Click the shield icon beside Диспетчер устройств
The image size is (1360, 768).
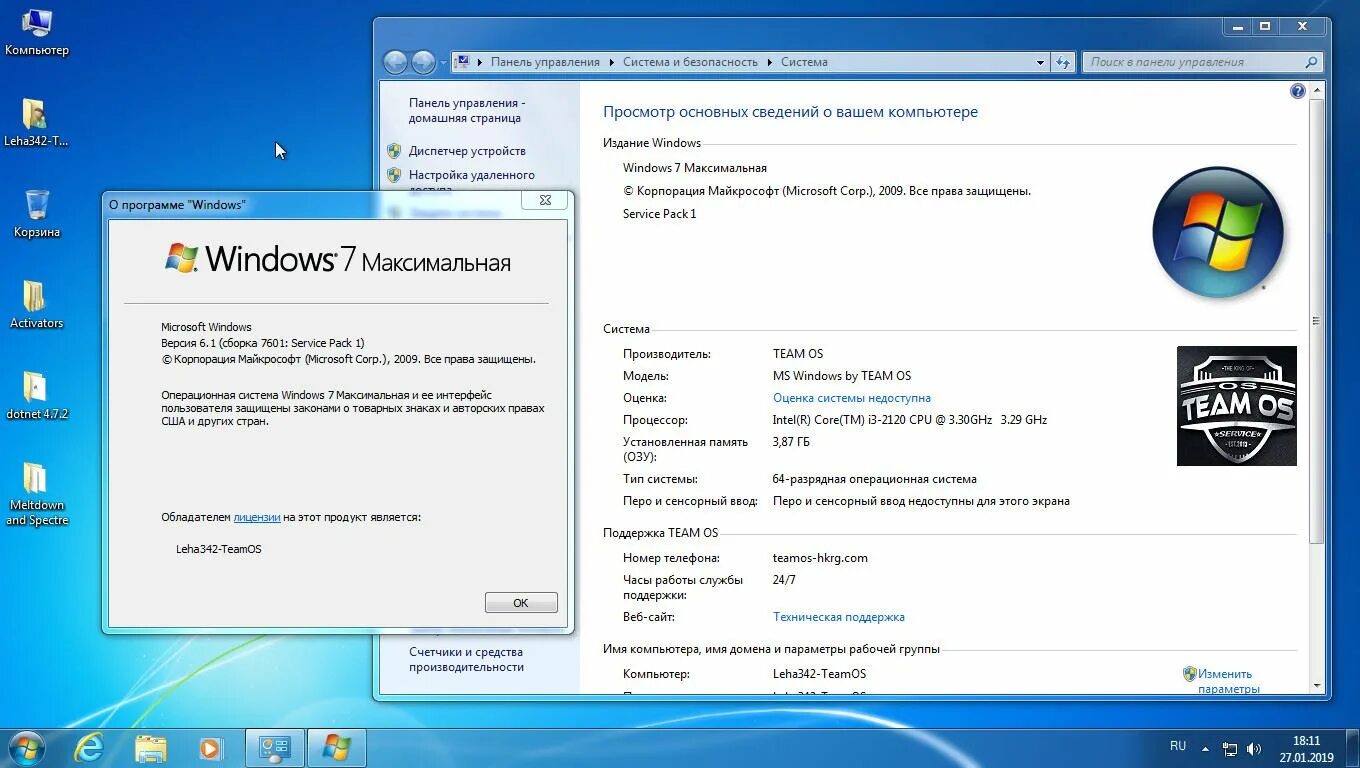point(394,151)
